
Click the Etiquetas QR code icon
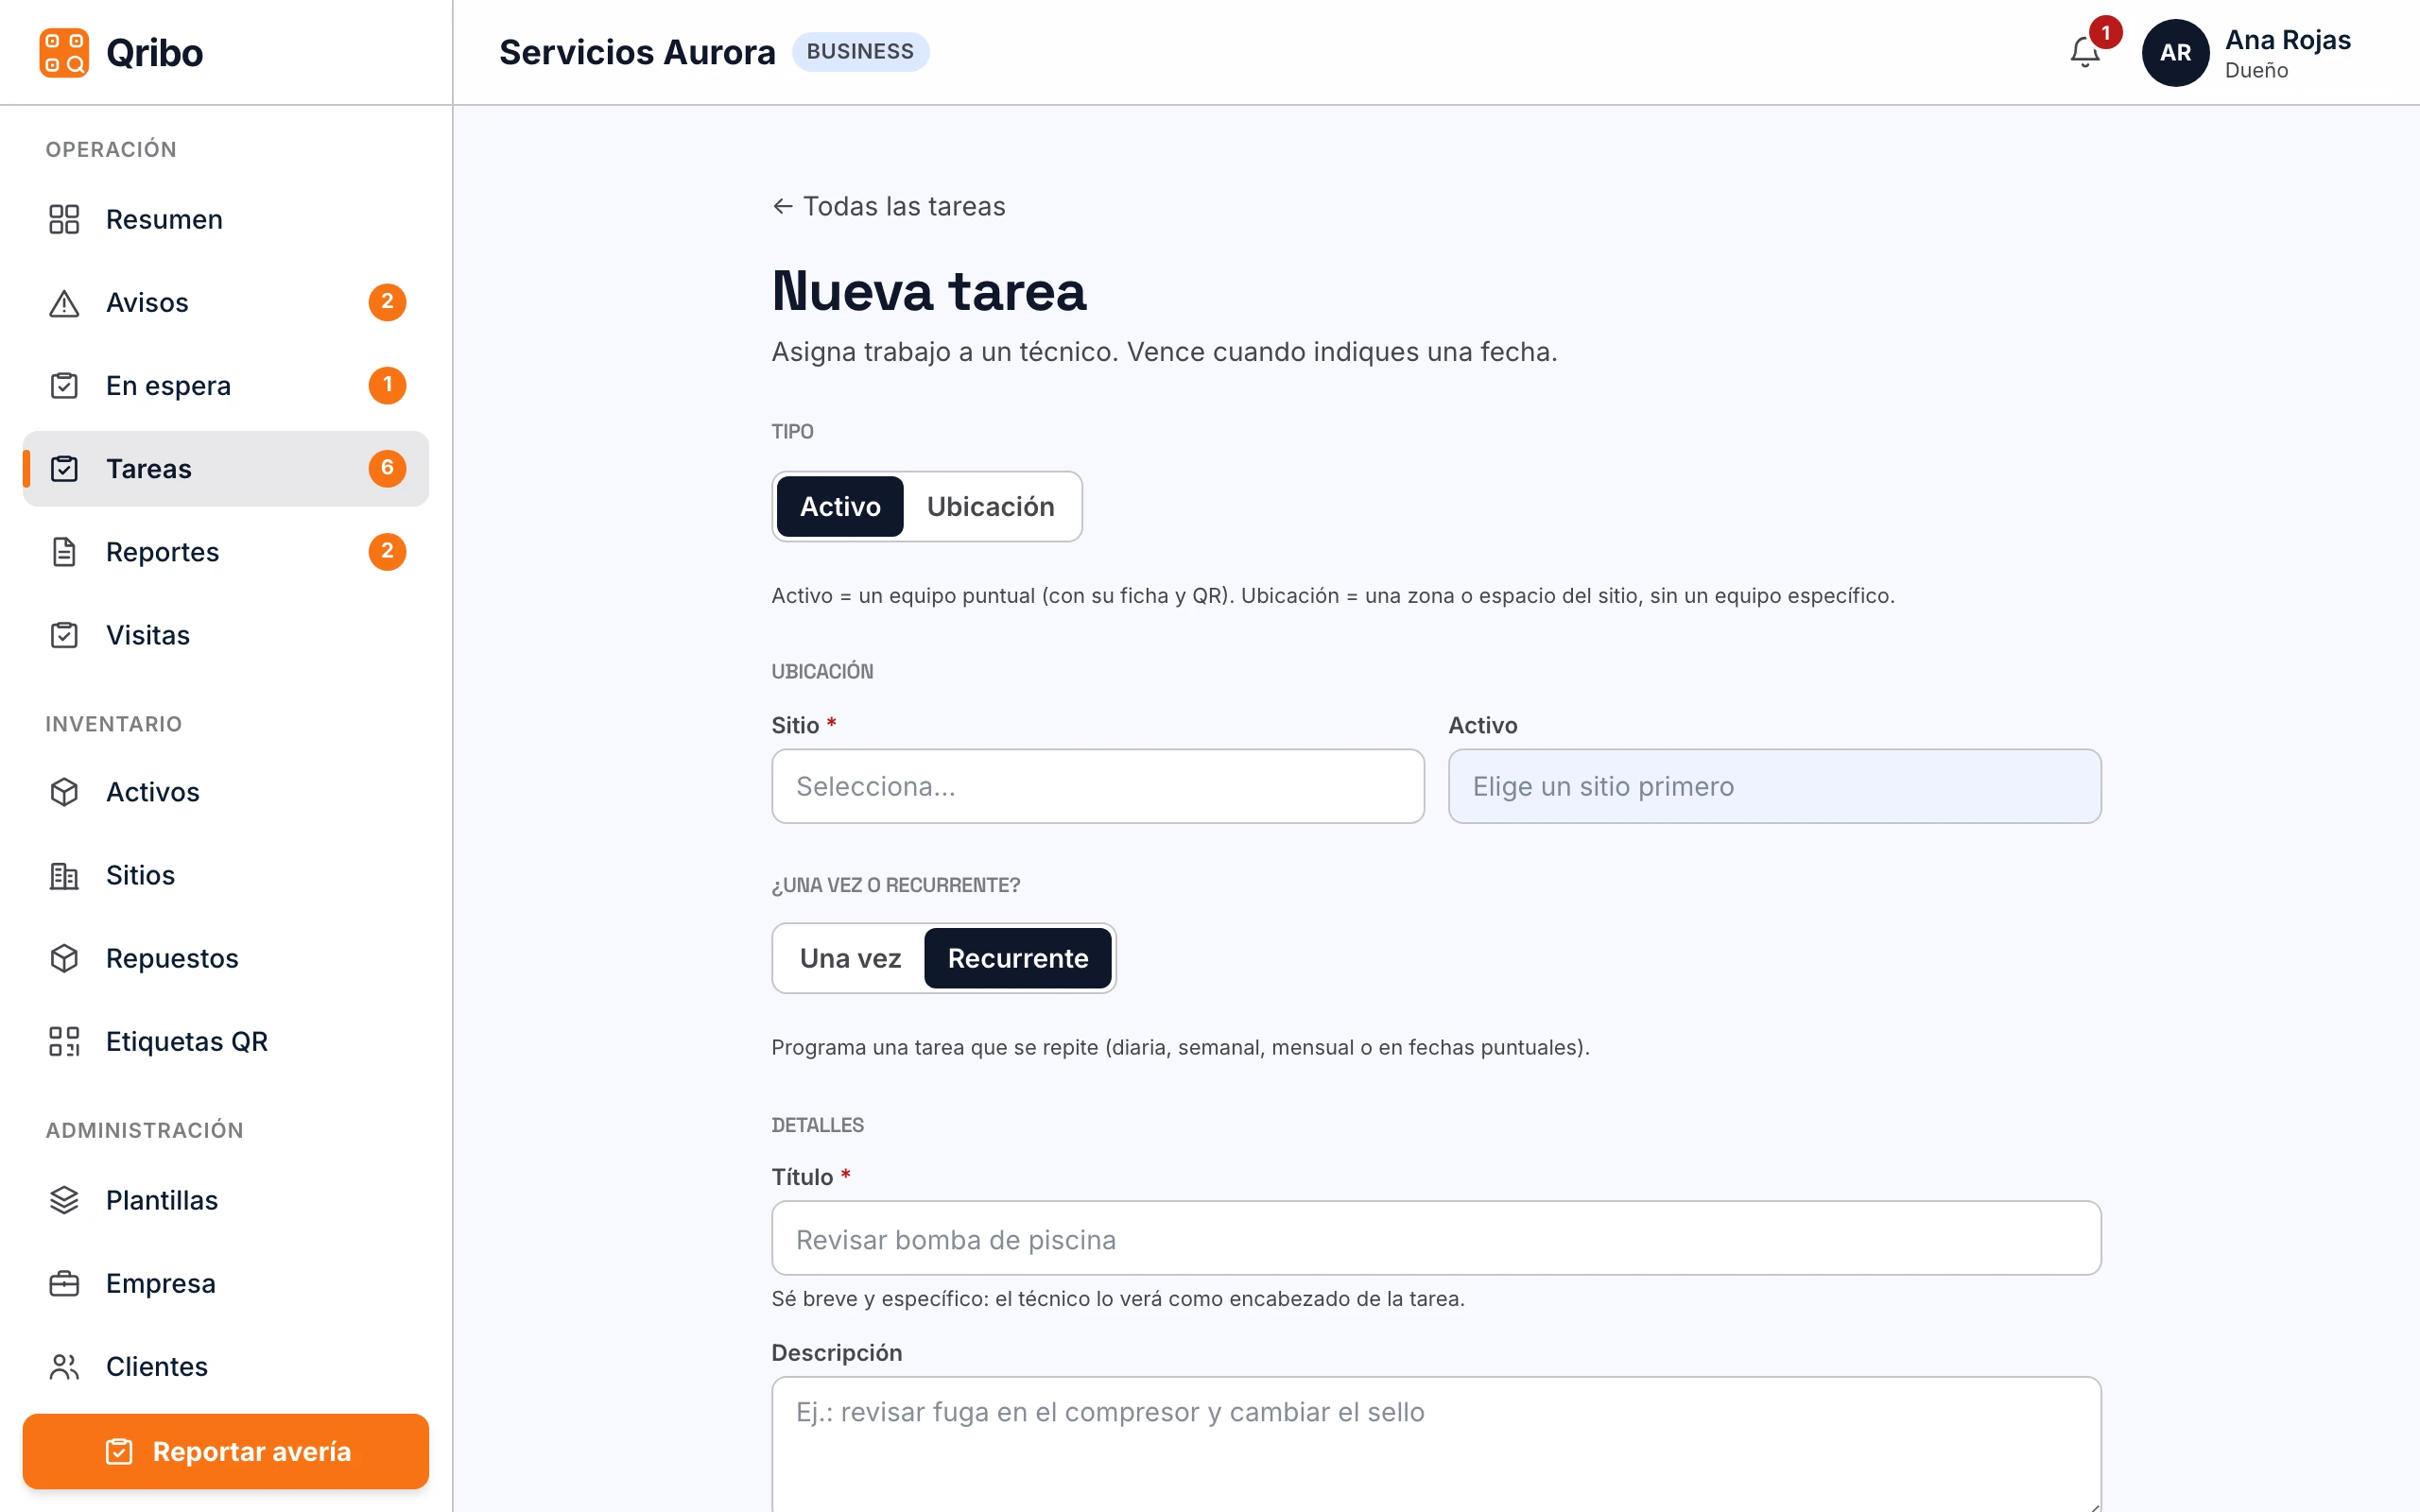click(x=64, y=1041)
